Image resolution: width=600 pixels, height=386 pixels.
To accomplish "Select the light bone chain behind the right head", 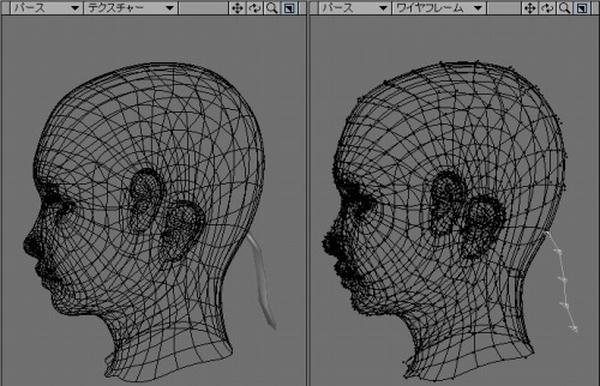I will click(x=562, y=282).
